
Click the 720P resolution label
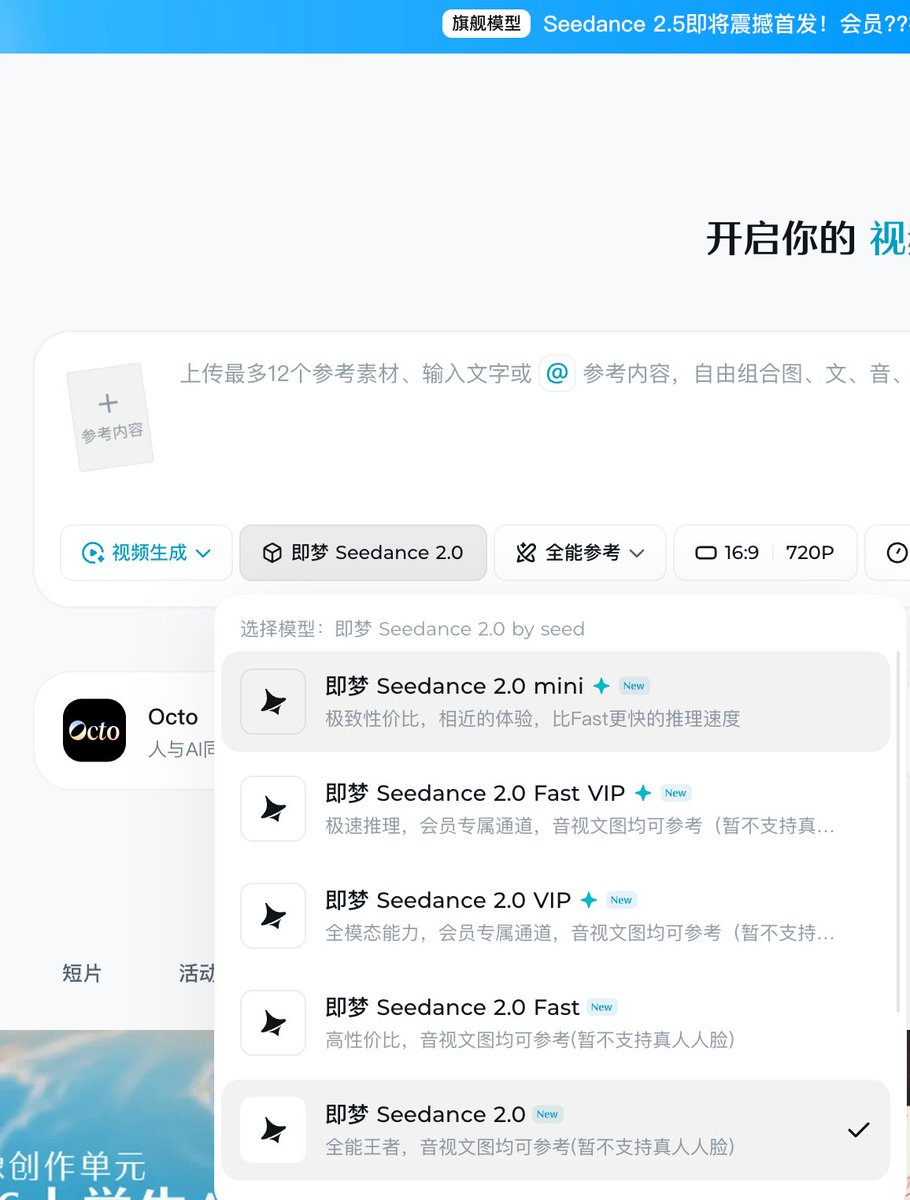[810, 553]
